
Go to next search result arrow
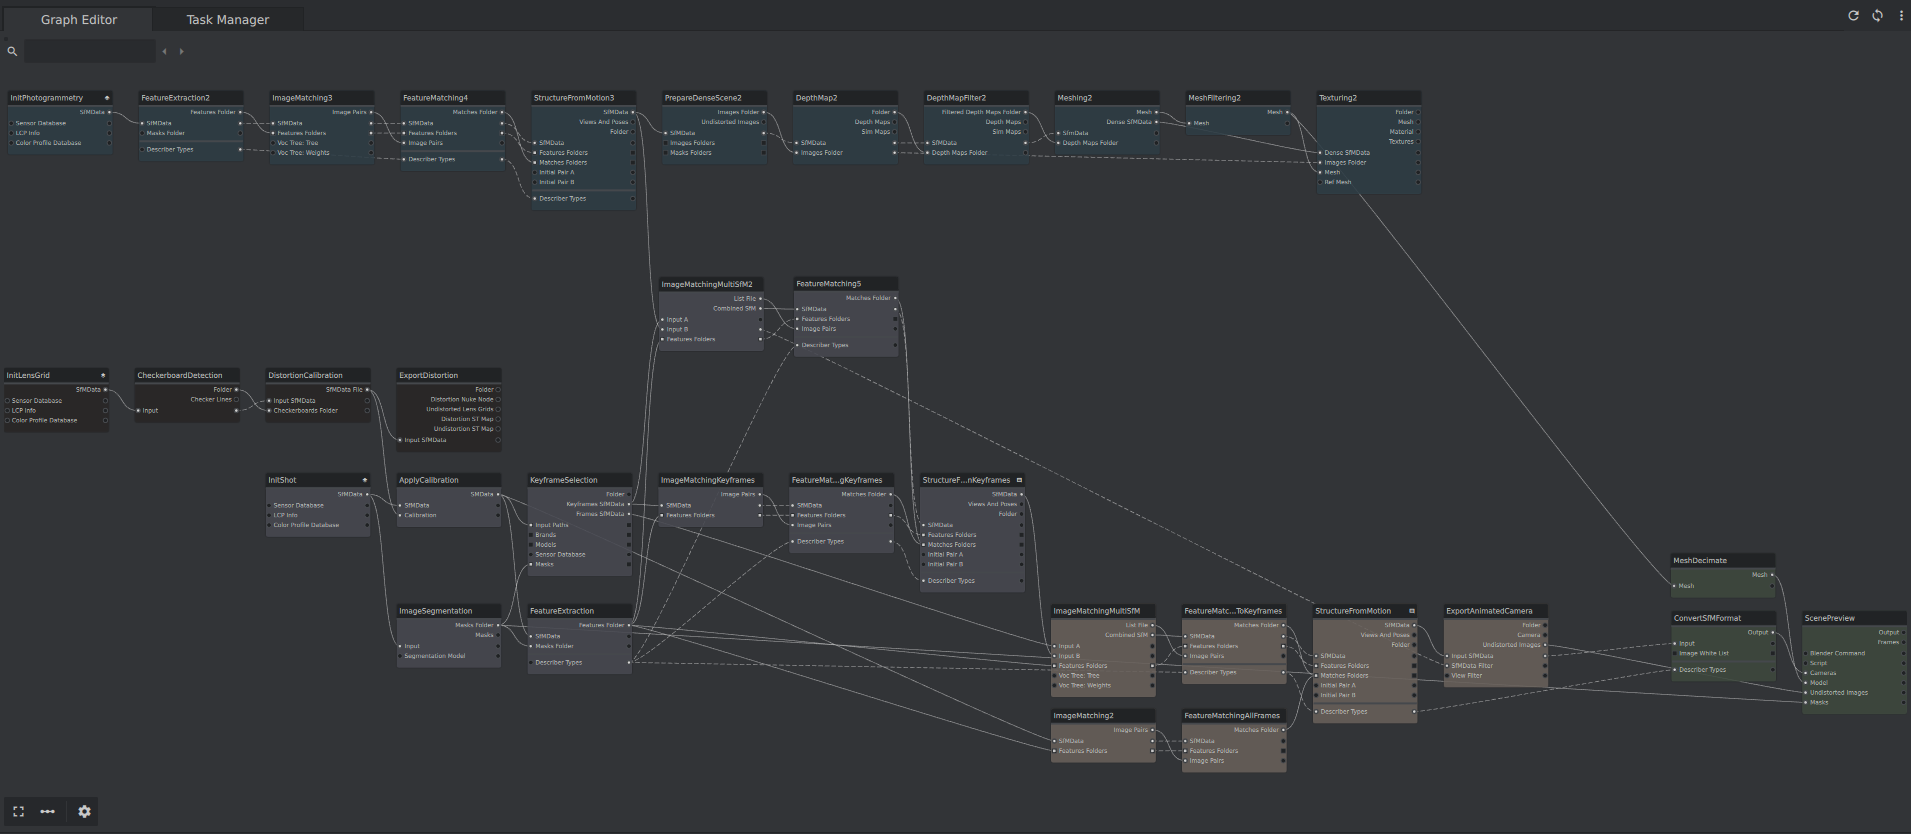(x=181, y=51)
